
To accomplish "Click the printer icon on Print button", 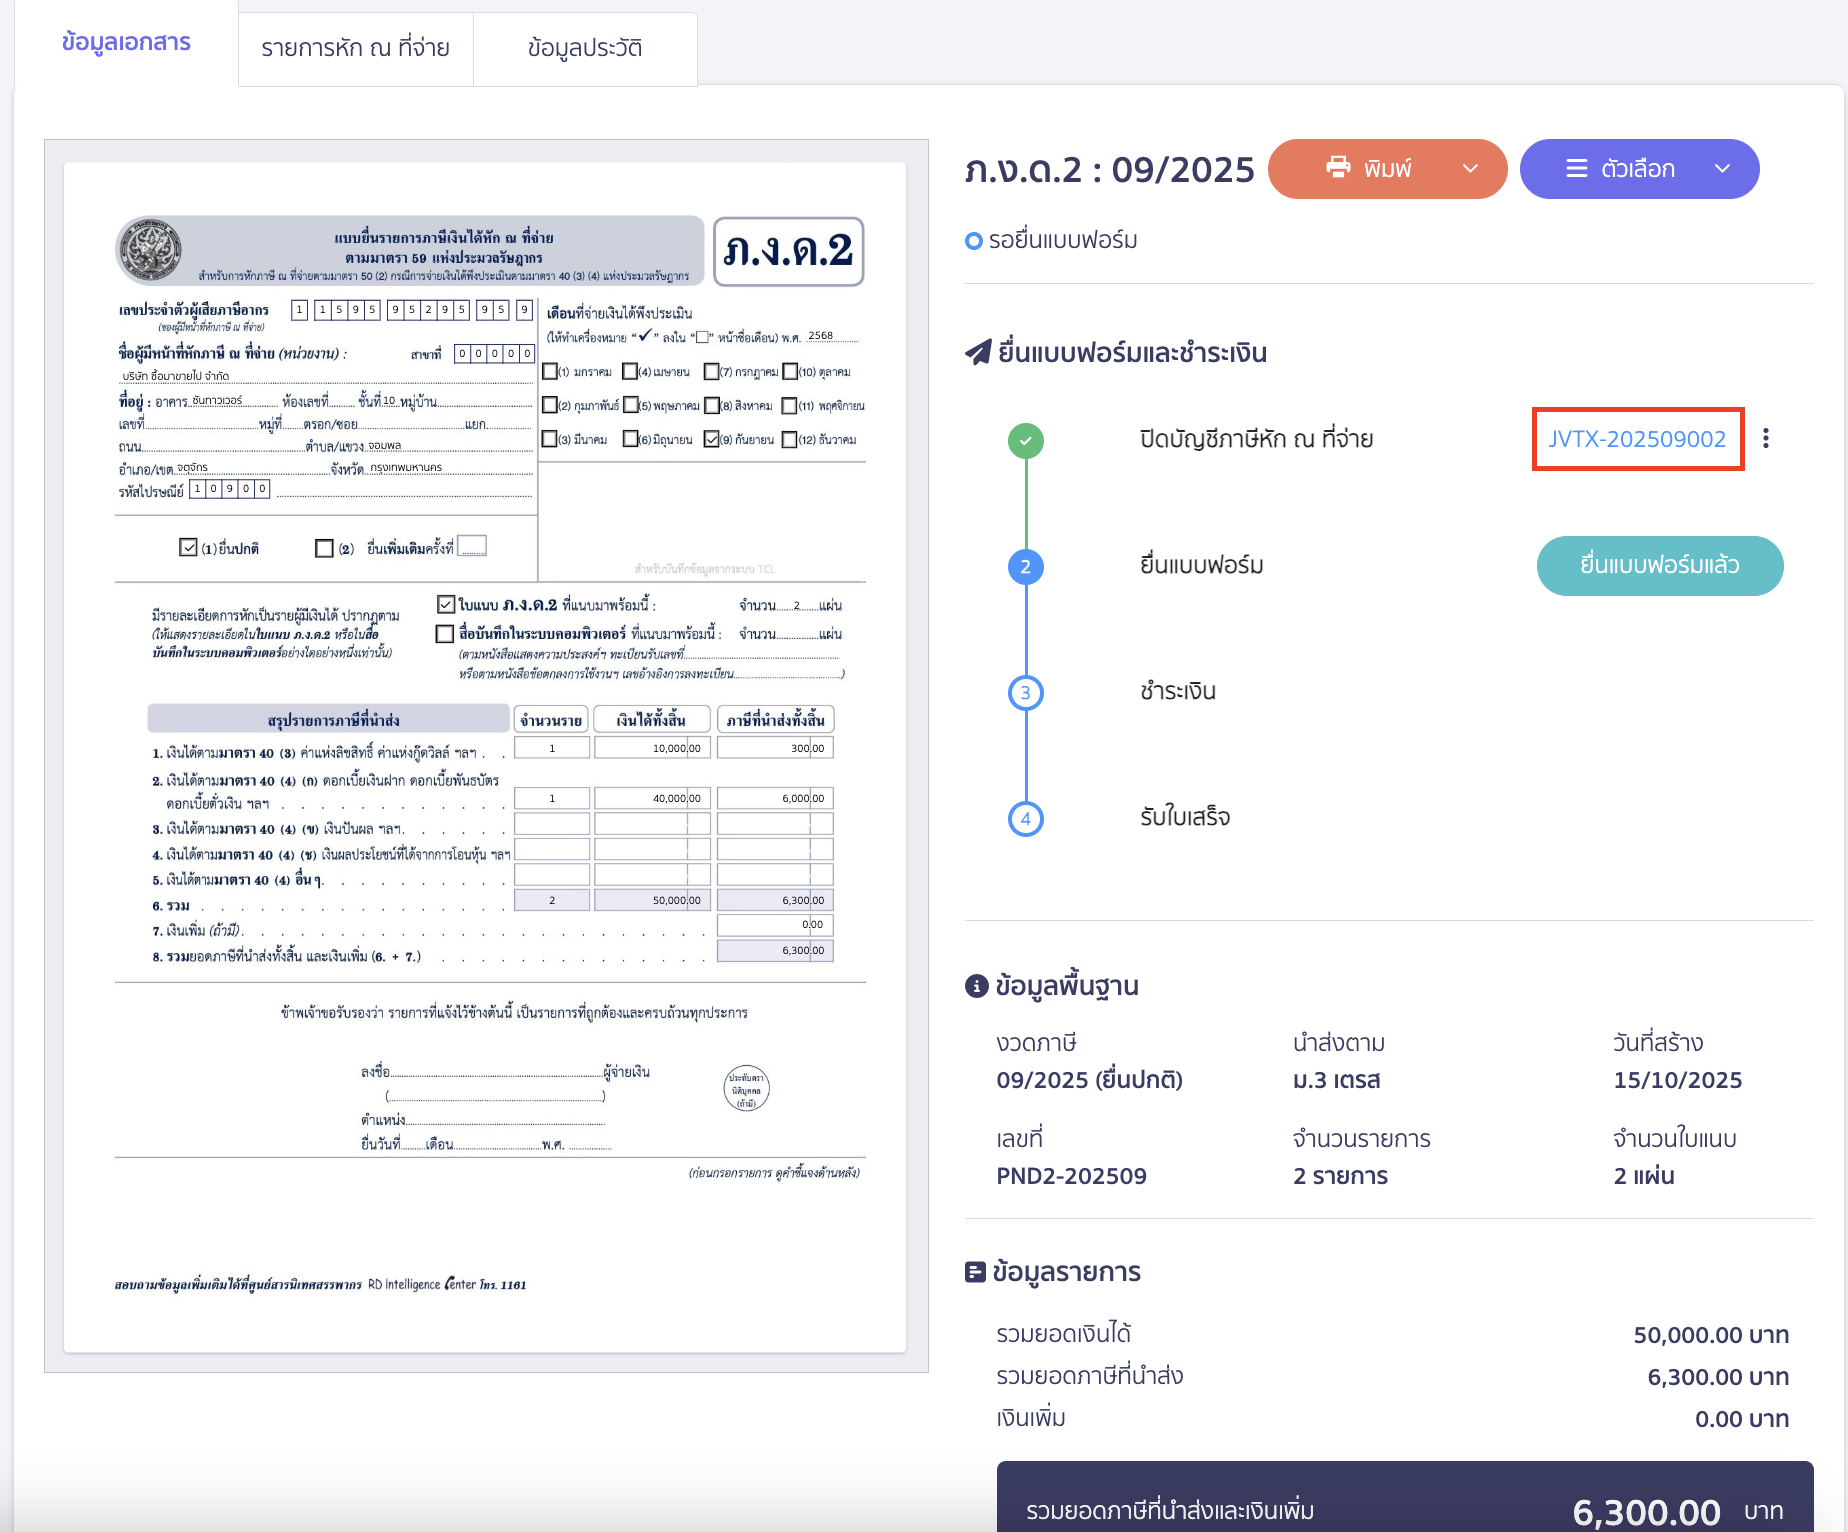I will tap(1337, 168).
